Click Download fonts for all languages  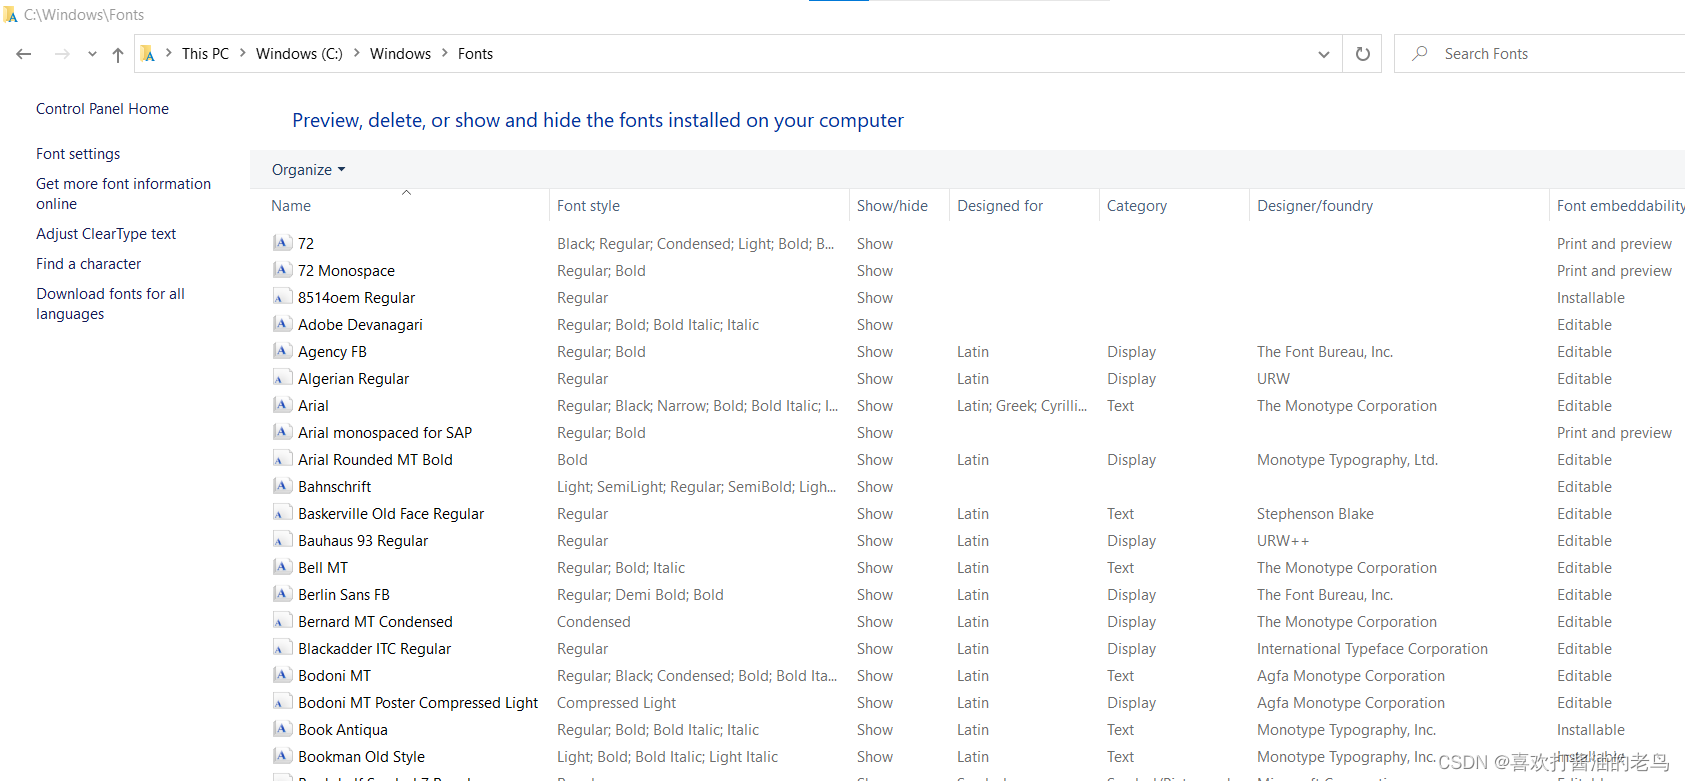click(110, 304)
